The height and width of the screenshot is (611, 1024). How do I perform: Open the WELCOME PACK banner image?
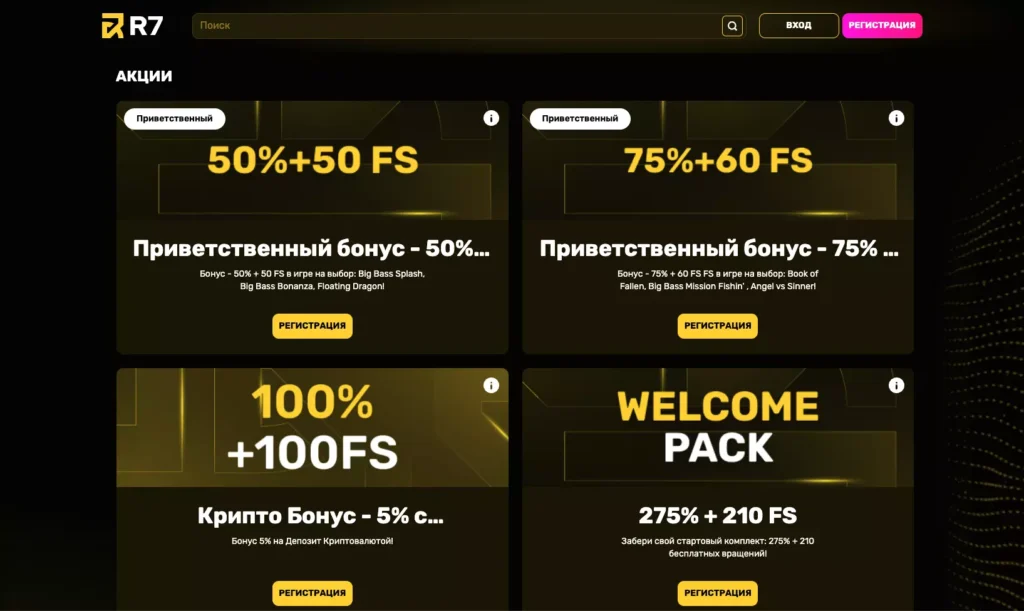click(718, 428)
